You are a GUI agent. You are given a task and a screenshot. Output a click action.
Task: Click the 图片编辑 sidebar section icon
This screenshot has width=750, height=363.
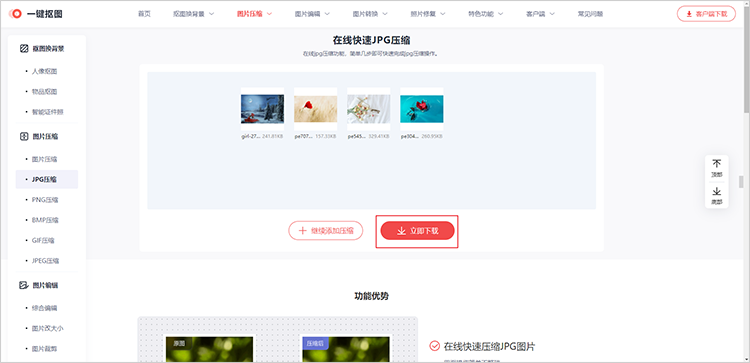coord(24,286)
